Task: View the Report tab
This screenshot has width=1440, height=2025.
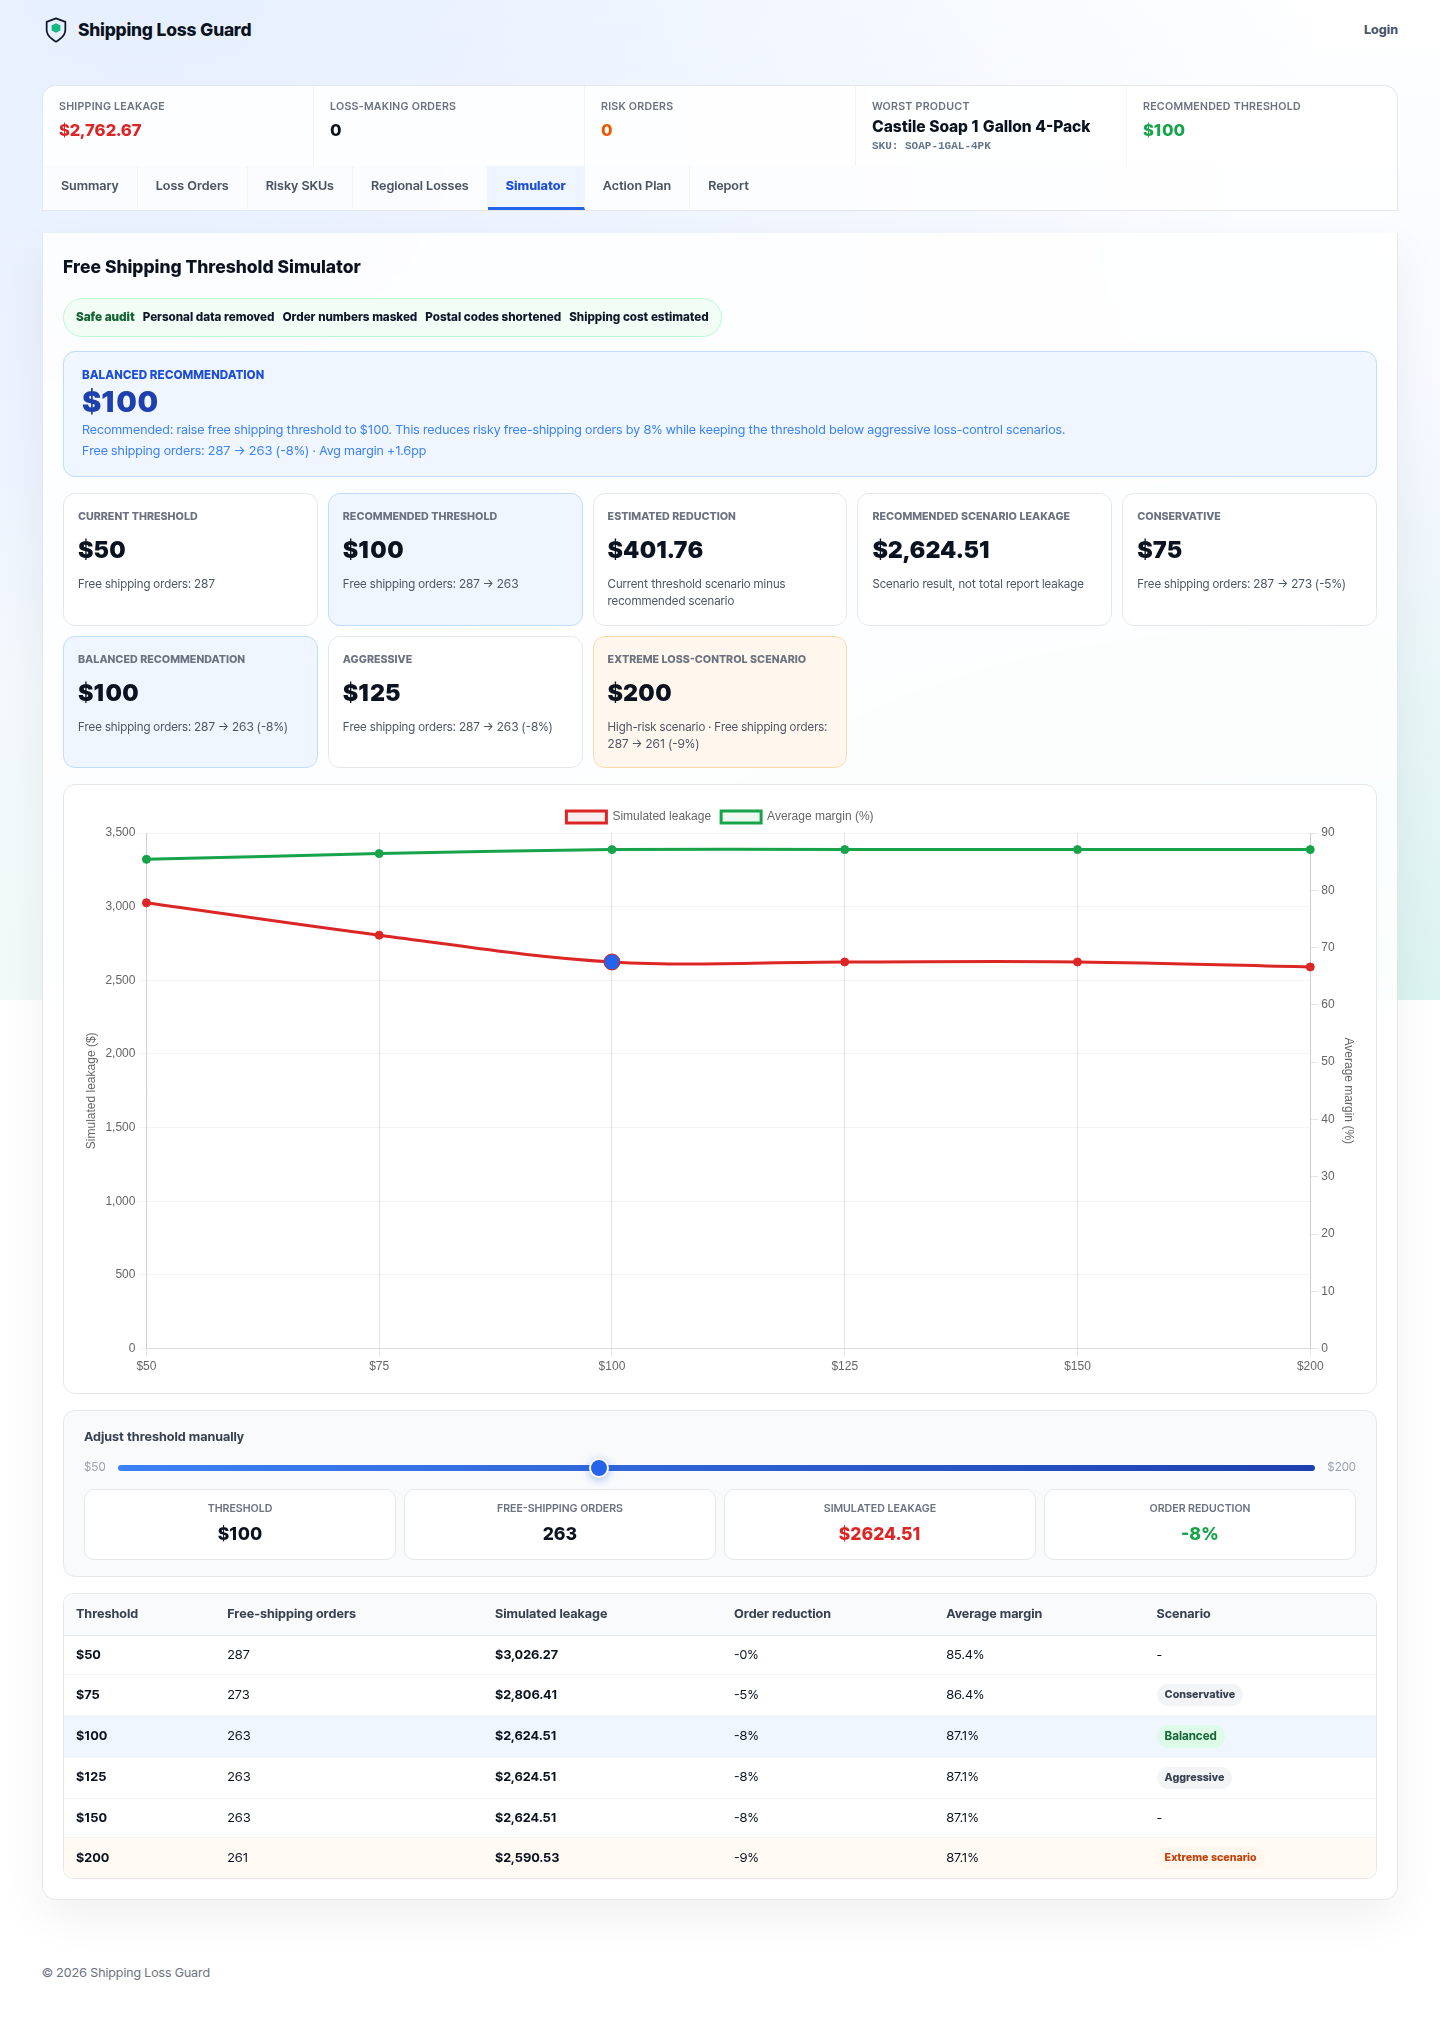Action: coord(728,186)
